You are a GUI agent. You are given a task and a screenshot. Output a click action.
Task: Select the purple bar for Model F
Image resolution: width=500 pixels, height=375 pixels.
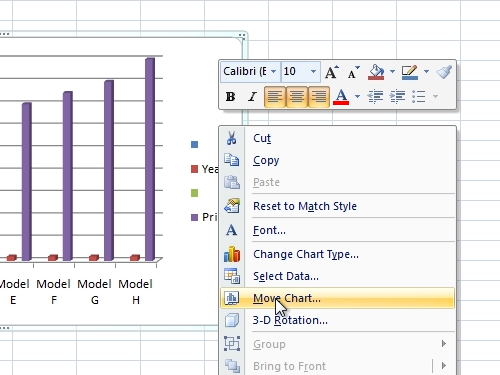pyautogui.click(x=68, y=176)
